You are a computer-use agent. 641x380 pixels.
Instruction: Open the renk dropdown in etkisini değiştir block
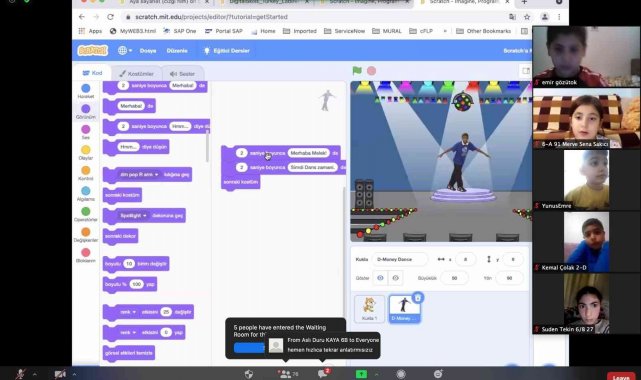(x=128, y=312)
